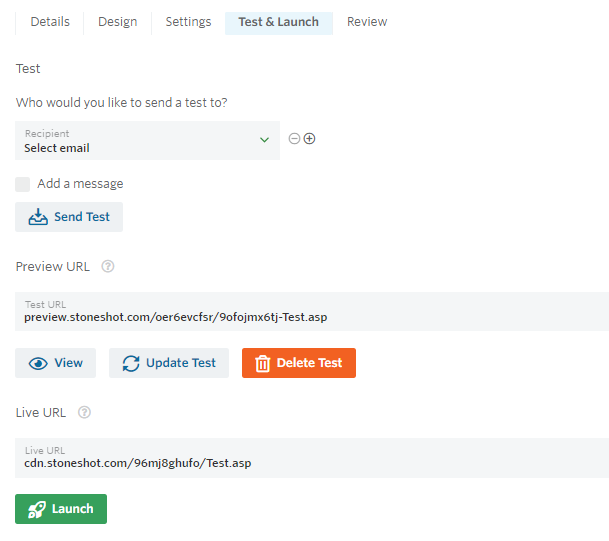
Task: Switch to the Design tab
Action: (x=118, y=22)
